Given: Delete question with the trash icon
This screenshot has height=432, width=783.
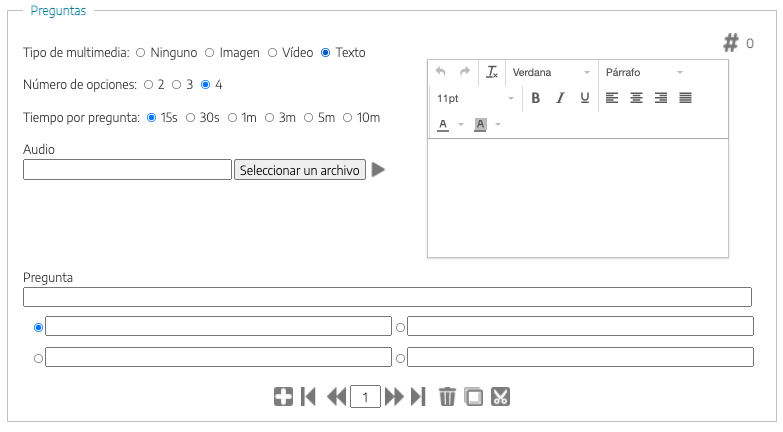Looking at the screenshot, I should click(447, 397).
